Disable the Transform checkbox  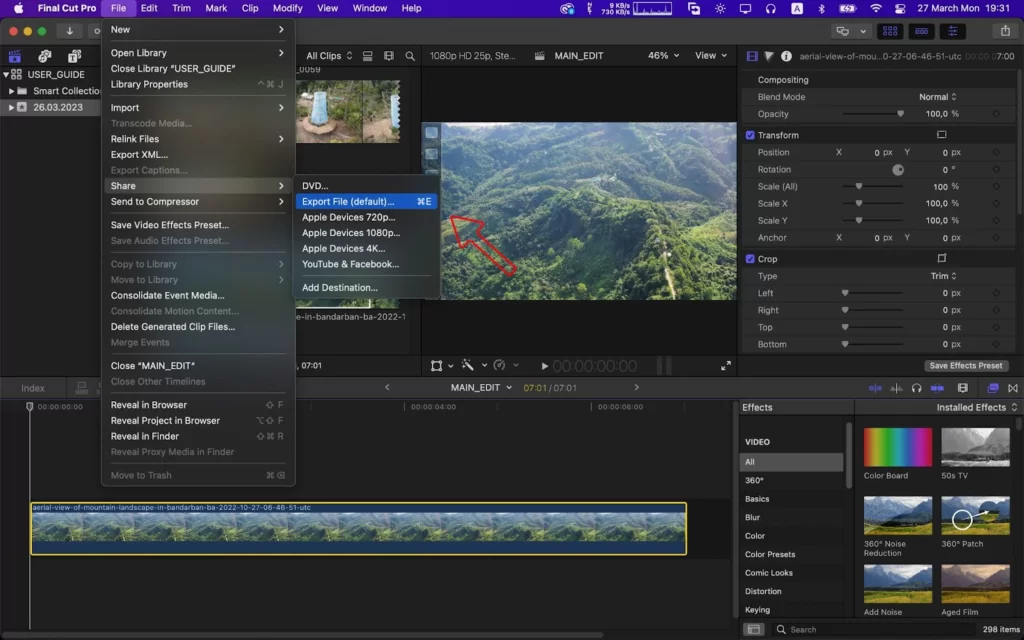(750, 135)
